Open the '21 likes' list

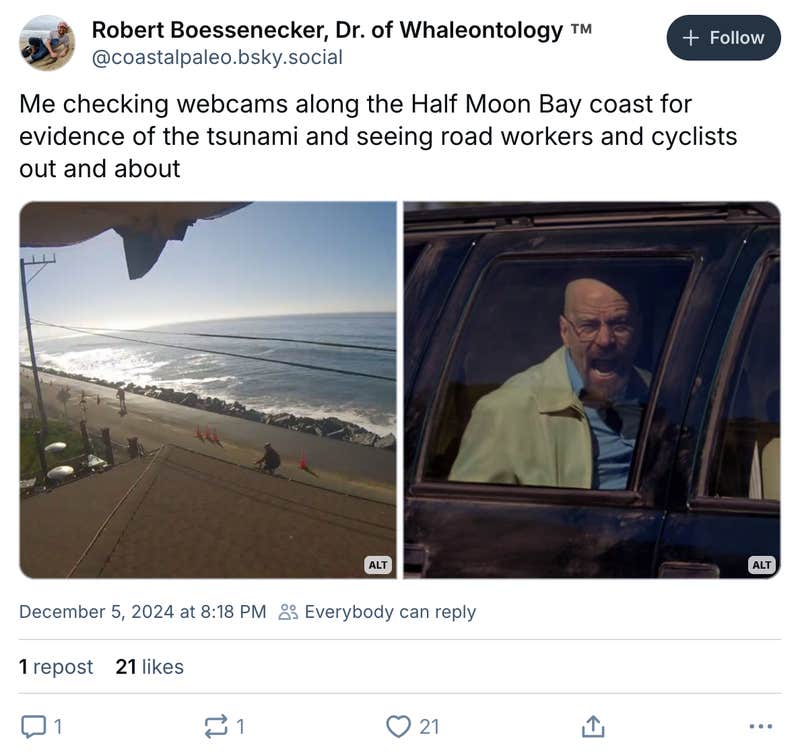click(x=149, y=666)
